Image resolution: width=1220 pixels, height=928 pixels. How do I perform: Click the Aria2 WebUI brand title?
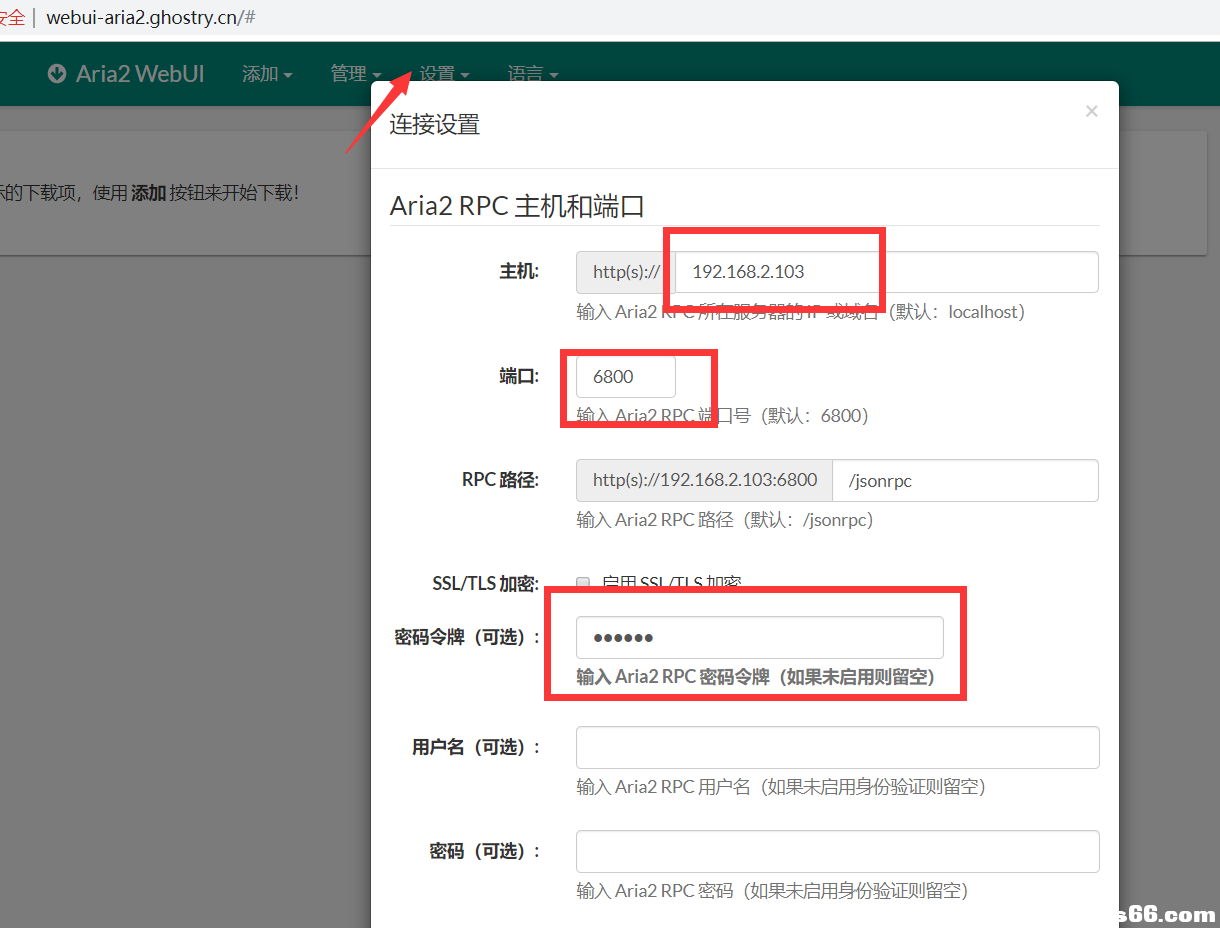140,74
